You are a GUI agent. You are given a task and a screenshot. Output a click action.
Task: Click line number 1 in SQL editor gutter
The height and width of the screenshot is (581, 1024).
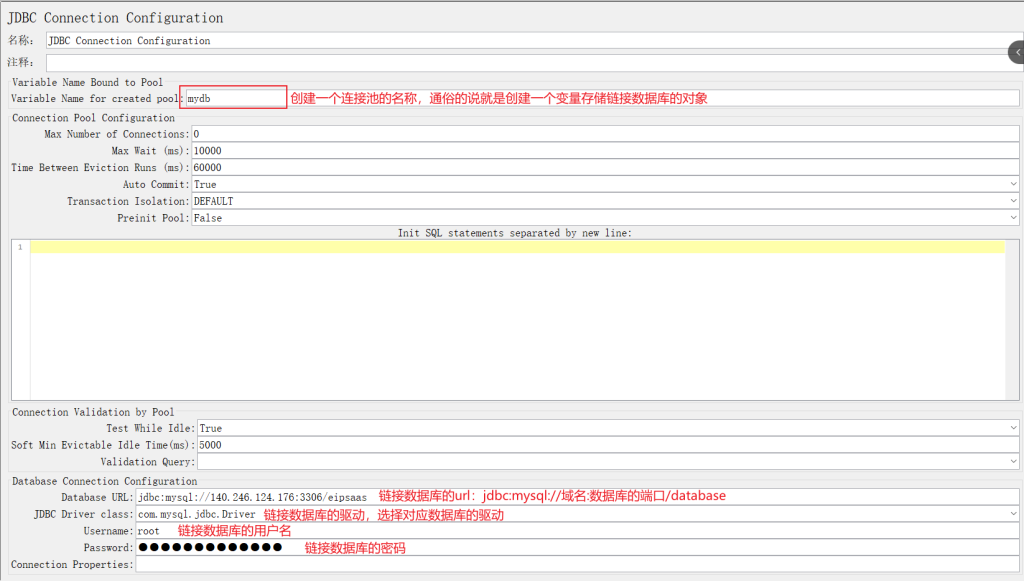point(20,247)
